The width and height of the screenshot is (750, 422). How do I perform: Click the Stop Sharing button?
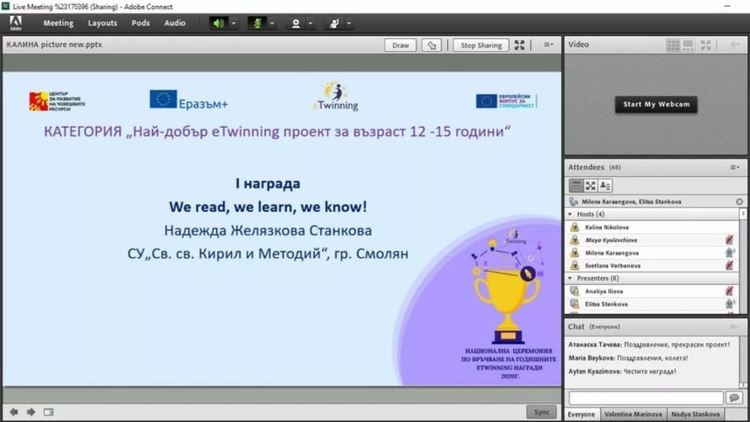pyautogui.click(x=480, y=45)
